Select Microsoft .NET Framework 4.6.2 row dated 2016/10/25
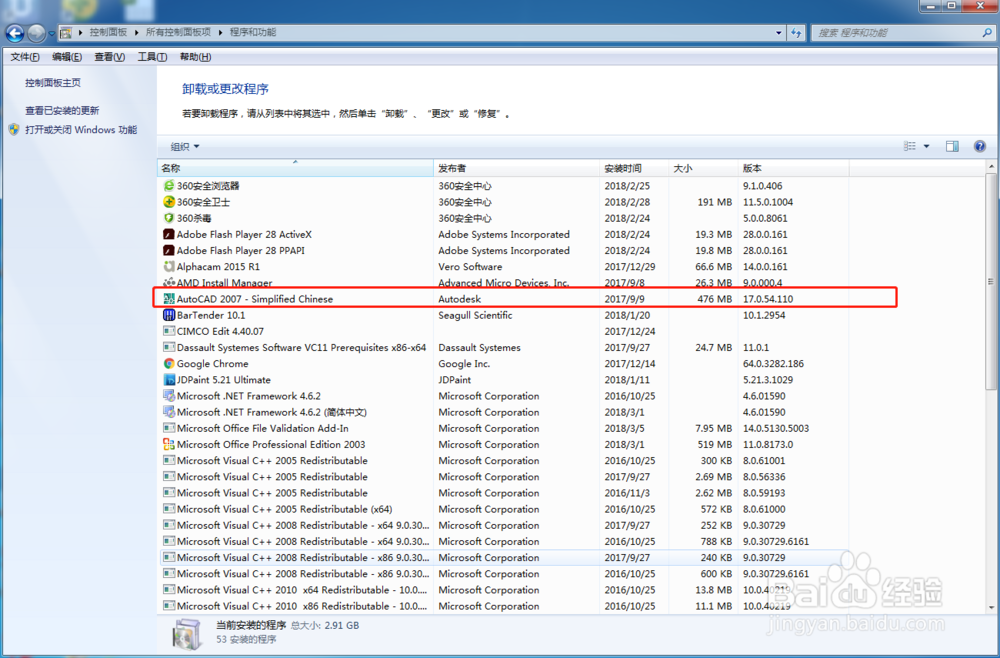Screen dimensions: 1000x658 coord(503,396)
